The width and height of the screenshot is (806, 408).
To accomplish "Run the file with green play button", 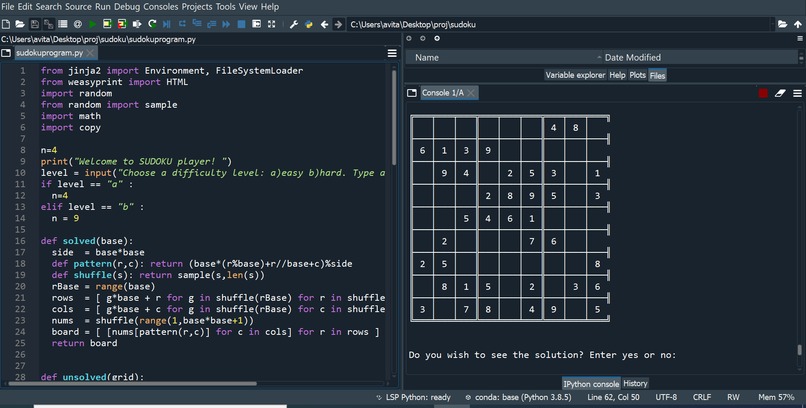I will click(93, 24).
